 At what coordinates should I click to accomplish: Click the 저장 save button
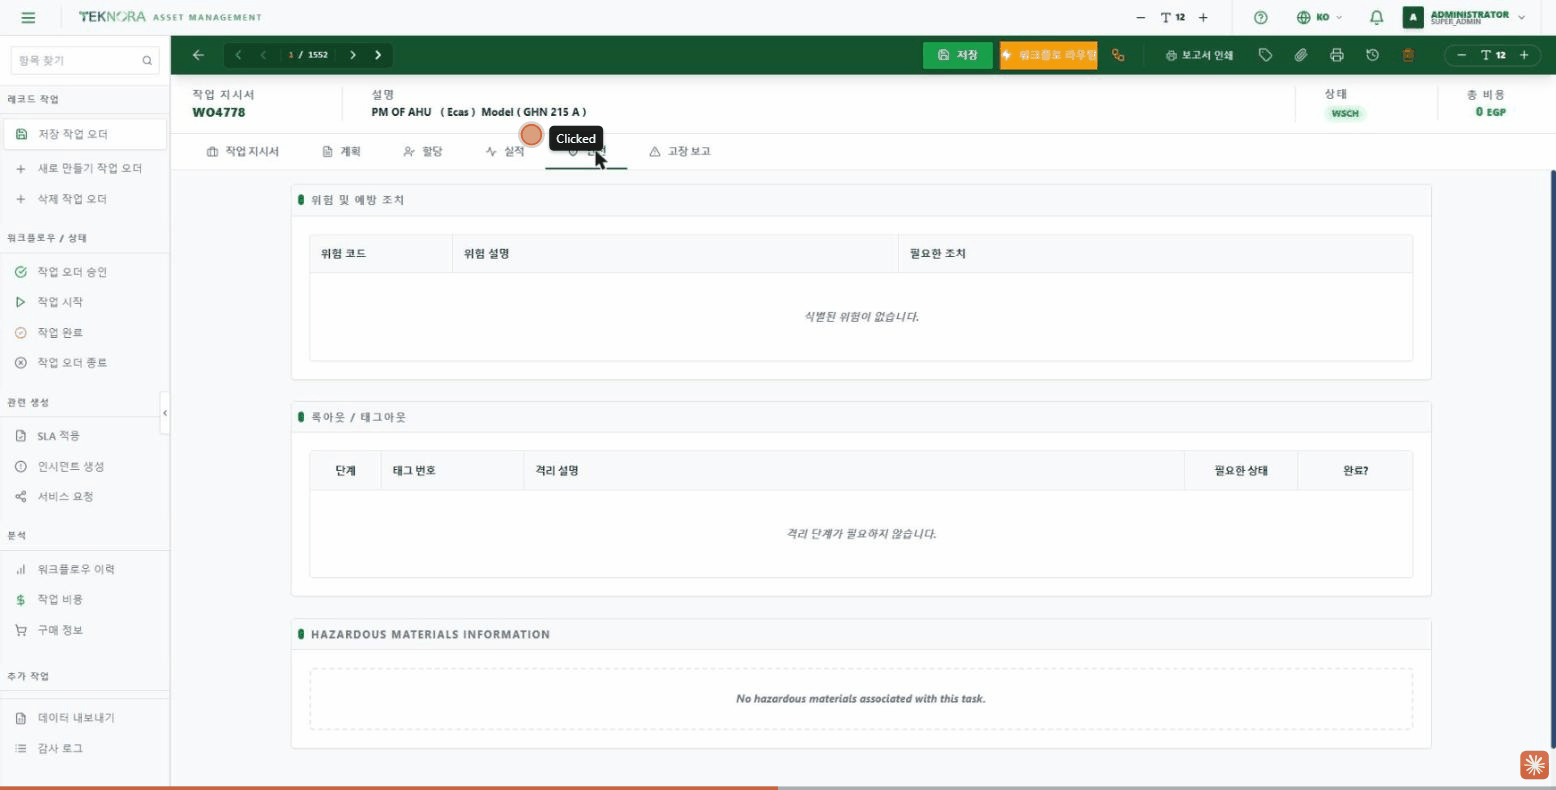pos(958,55)
